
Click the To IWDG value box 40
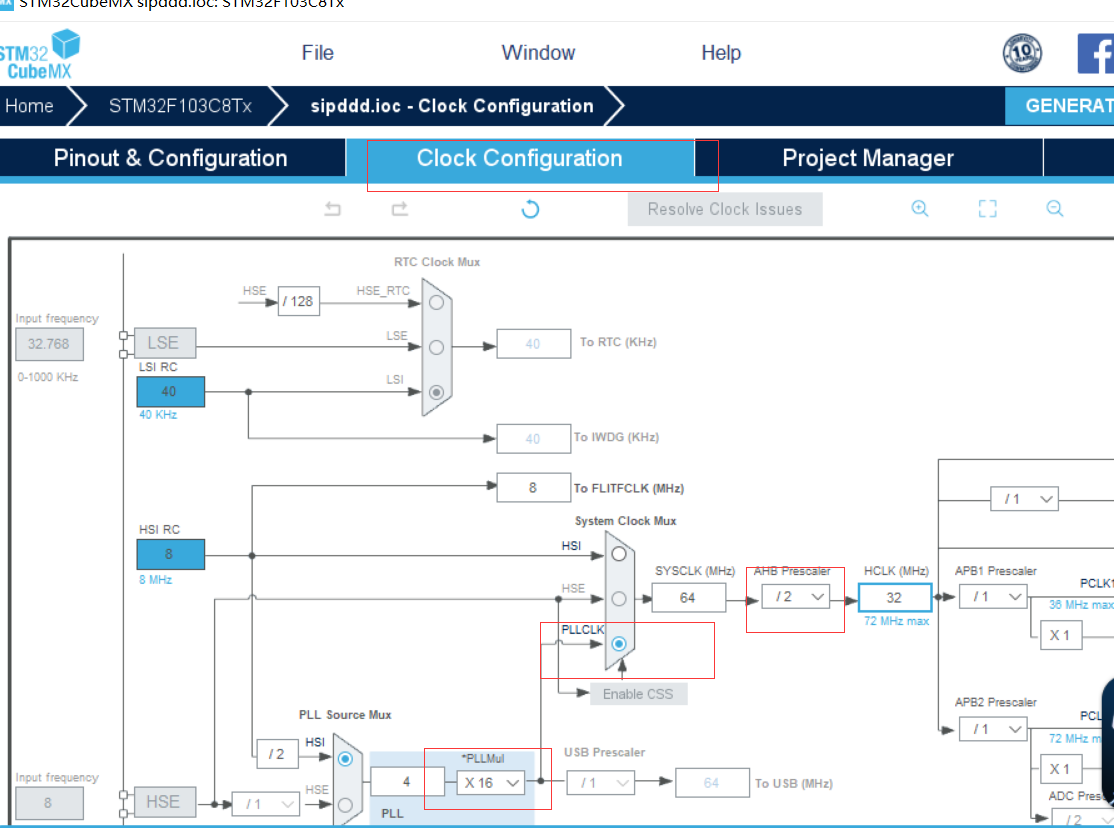click(x=534, y=439)
